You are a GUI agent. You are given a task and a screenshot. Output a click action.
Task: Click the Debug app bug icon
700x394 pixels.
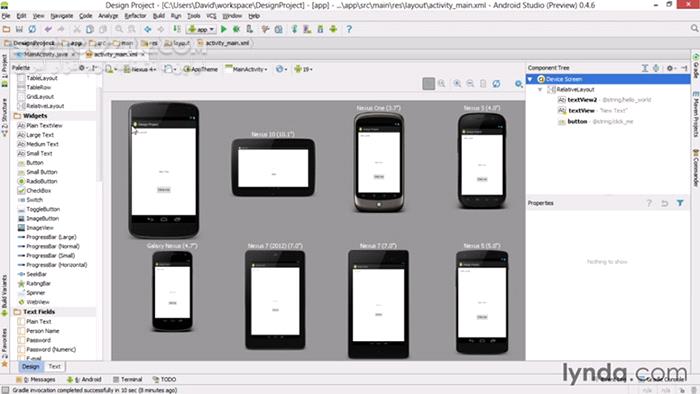pyautogui.click(x=236, y=29)
